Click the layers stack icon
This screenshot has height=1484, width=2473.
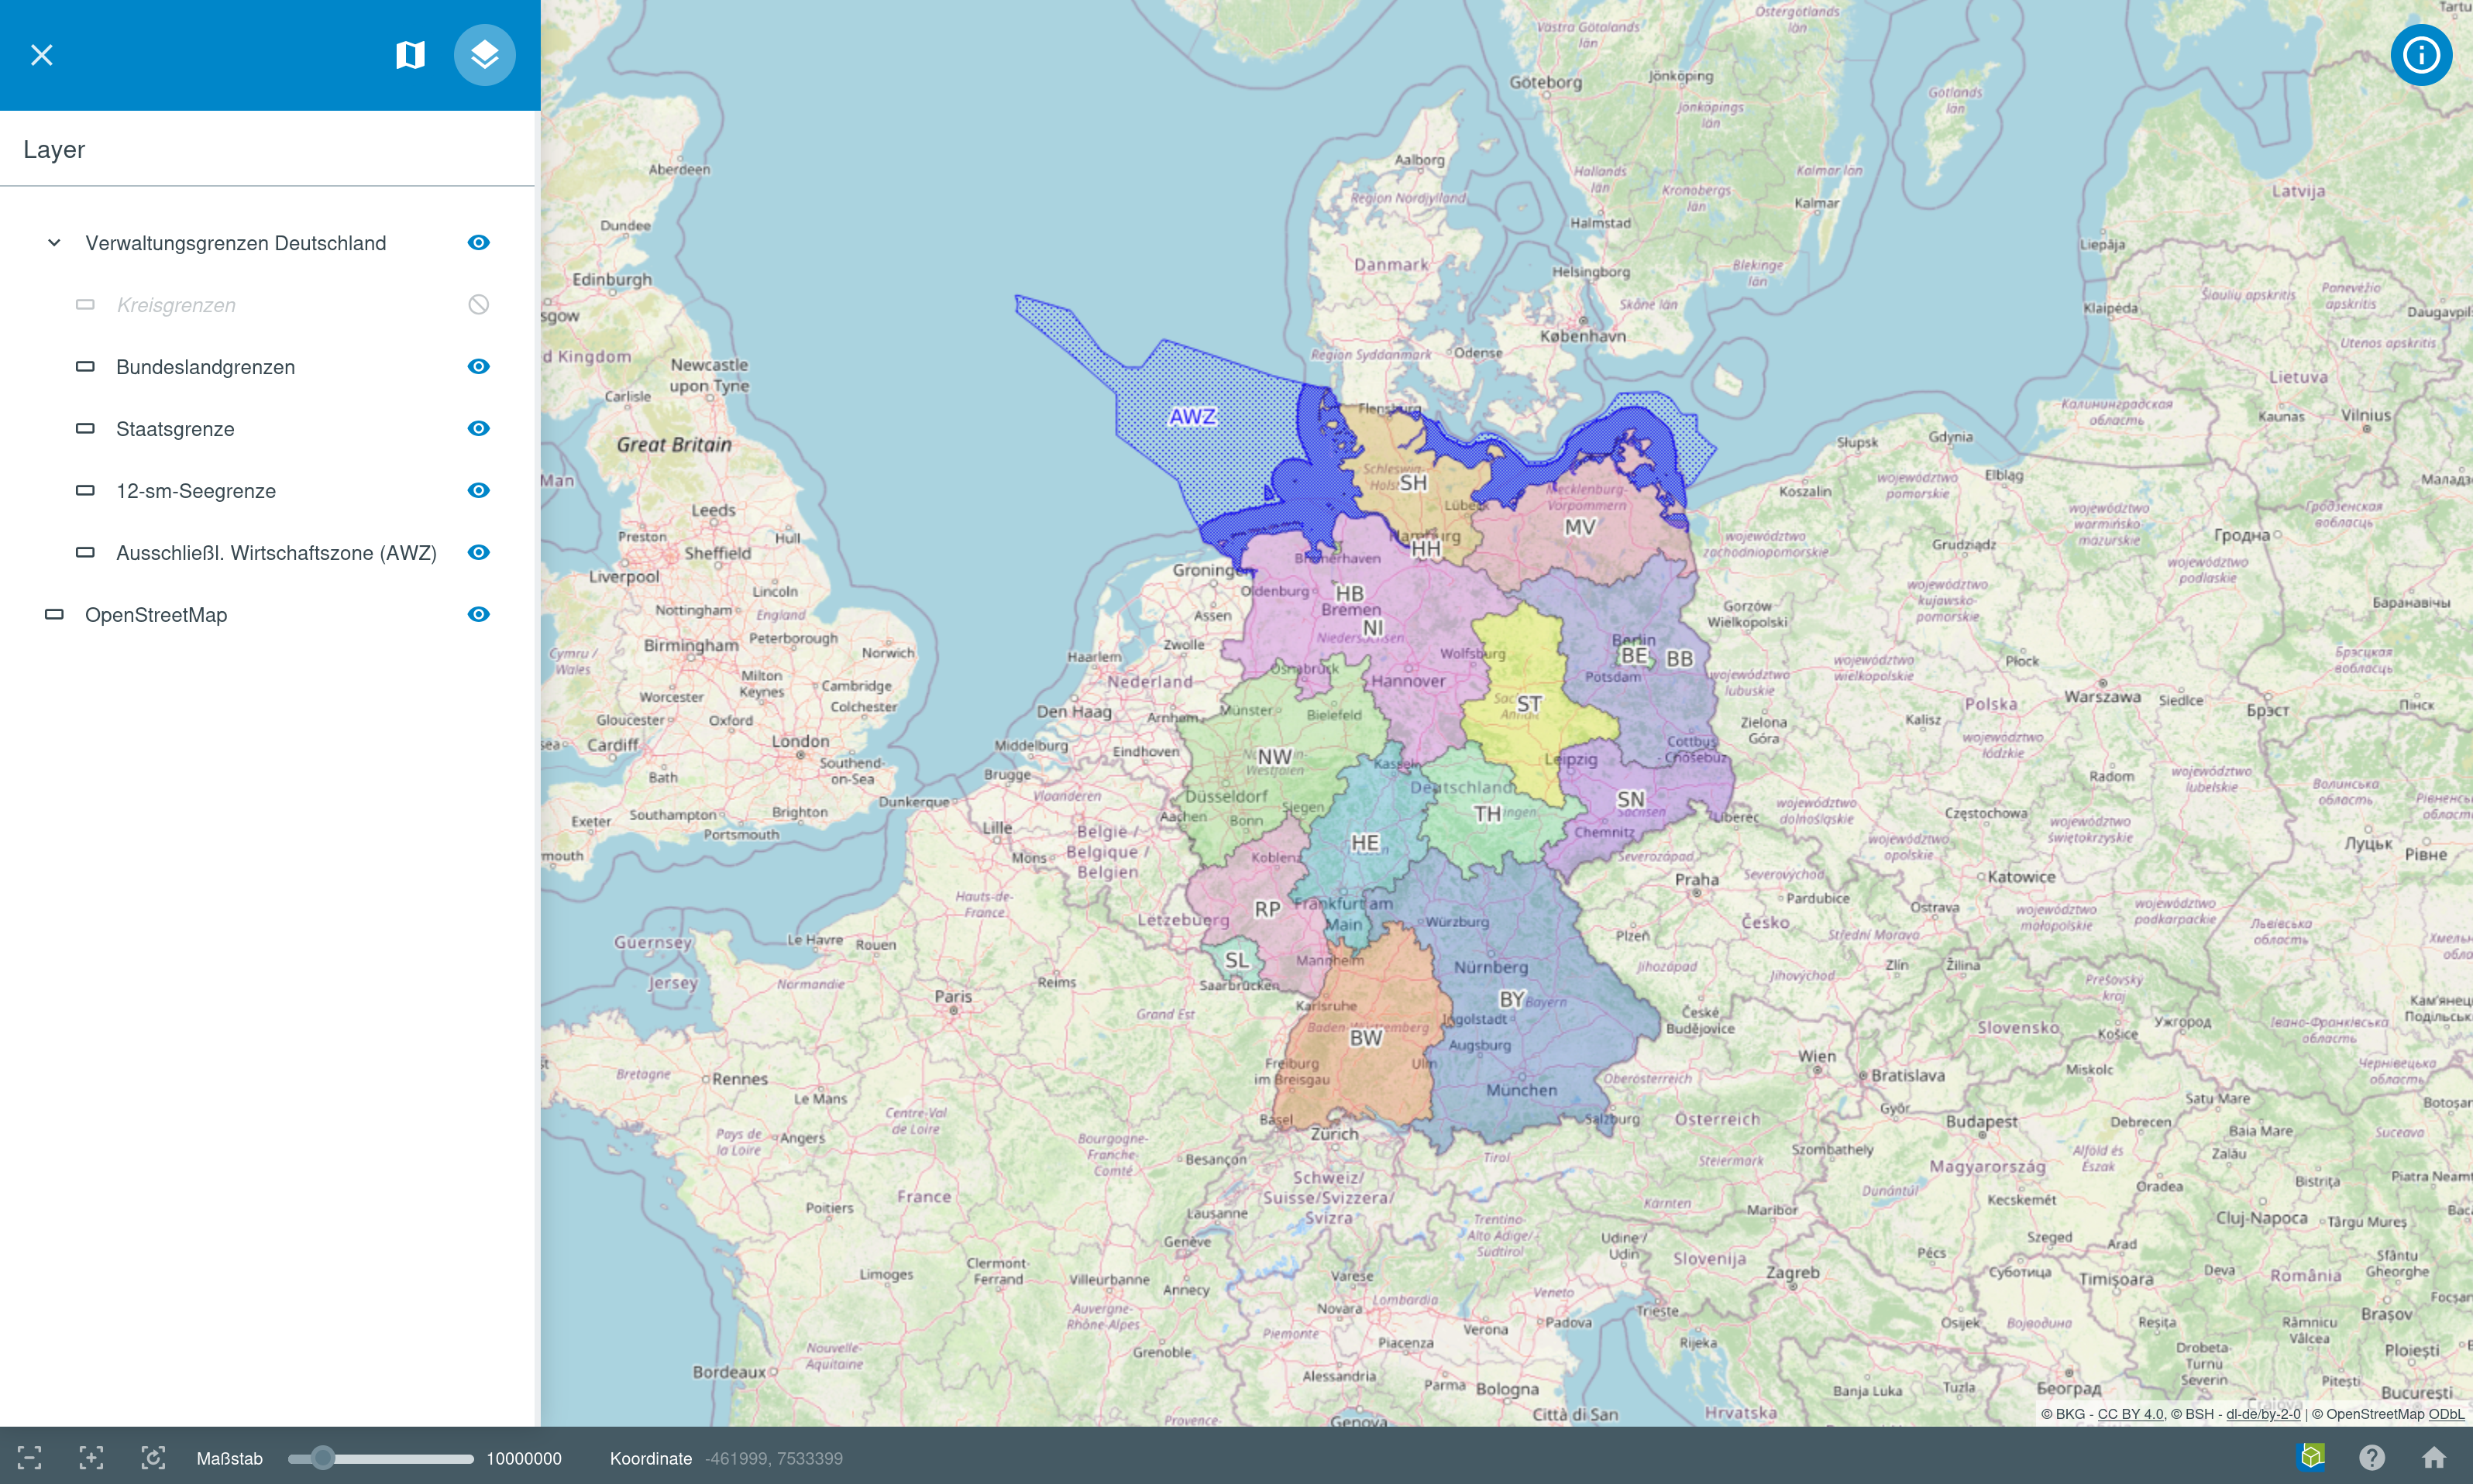point(484,55)
